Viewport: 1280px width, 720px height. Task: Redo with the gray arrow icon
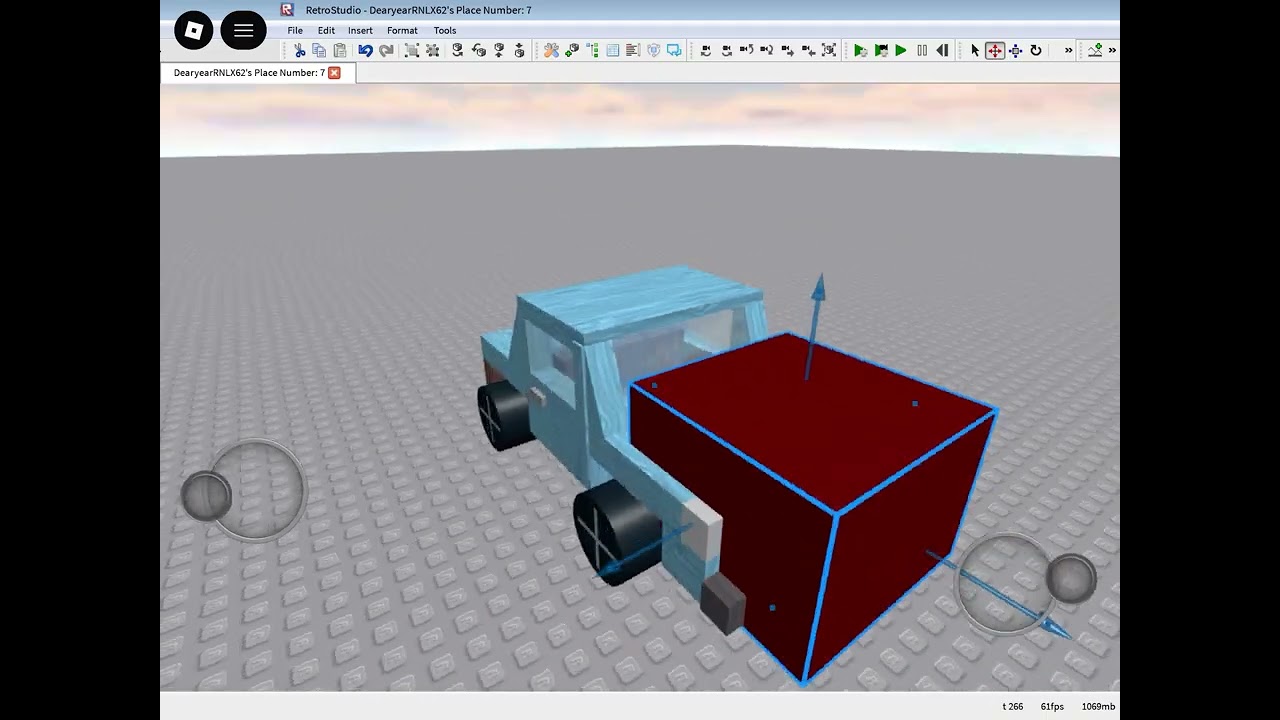[x=386, y=50]
